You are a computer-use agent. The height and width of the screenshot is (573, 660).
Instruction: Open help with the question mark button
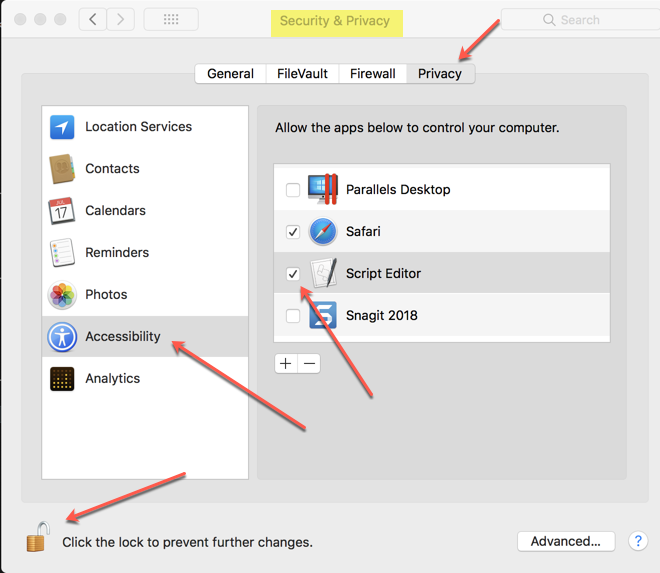coord(638,541)
